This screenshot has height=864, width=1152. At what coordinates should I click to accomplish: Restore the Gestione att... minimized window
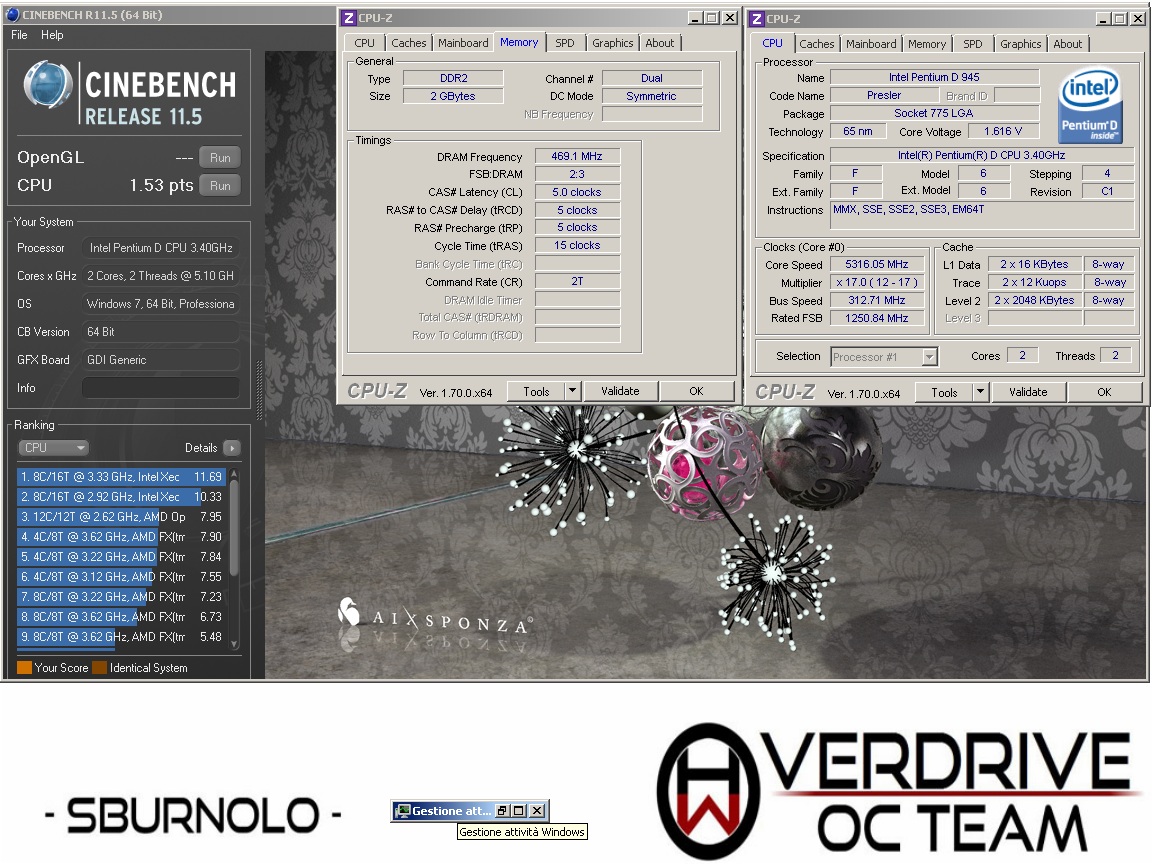click(x=503, y=810)
